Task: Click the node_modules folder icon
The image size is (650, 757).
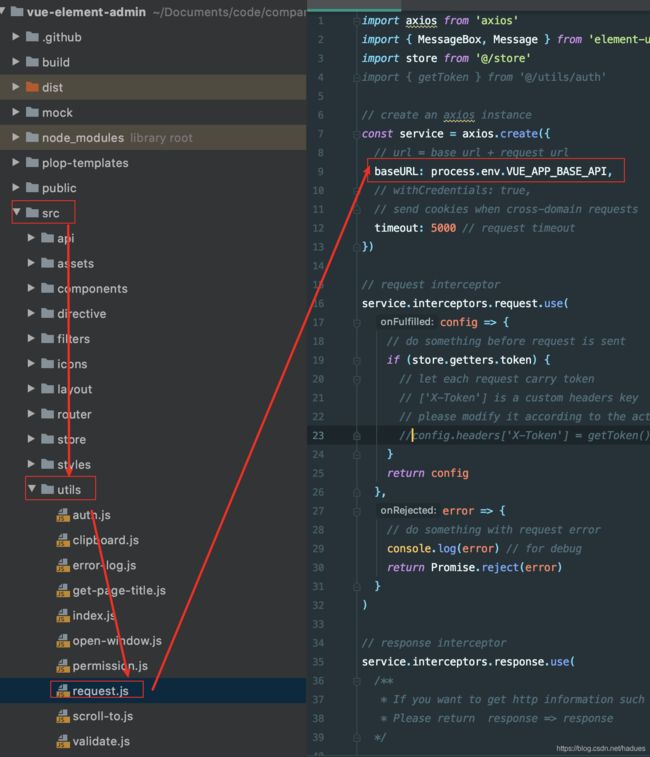Action: pyautogui.click(x=32, y=137)
